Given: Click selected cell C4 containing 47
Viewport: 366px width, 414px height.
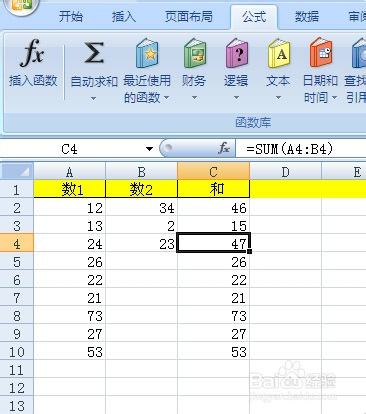Looking at the screenshot, I should 214,244.
